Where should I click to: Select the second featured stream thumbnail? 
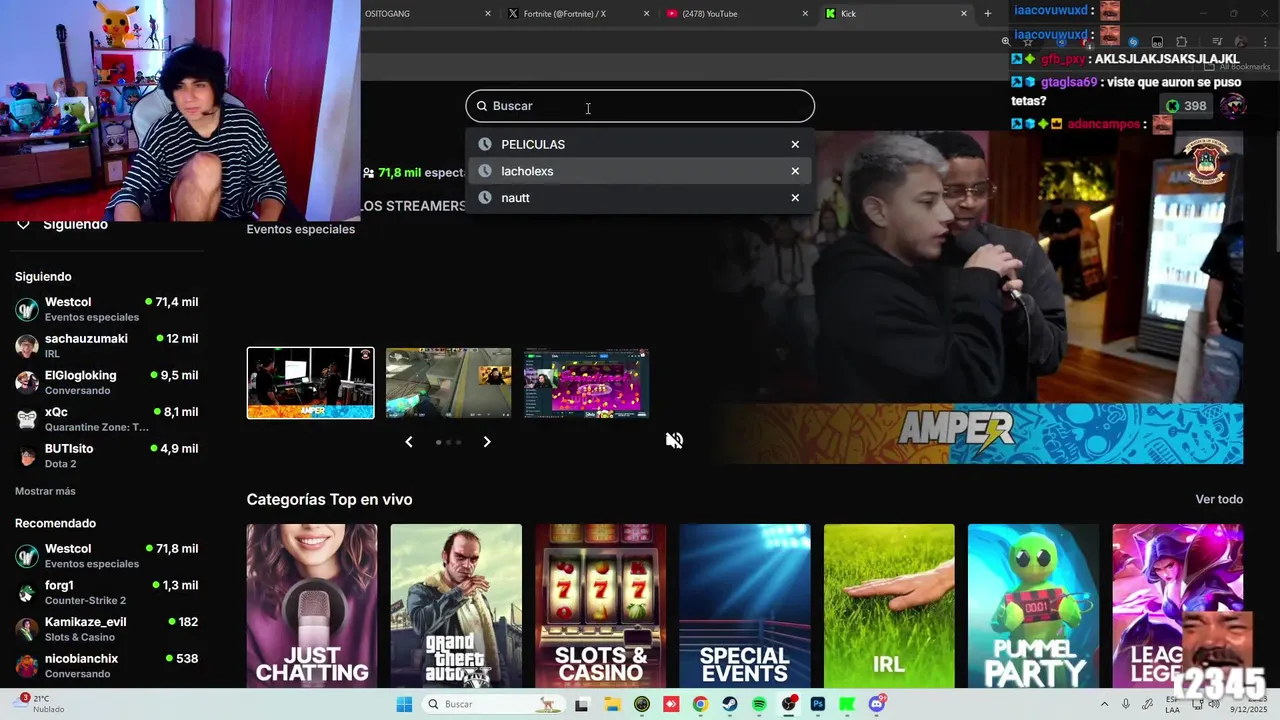(x=448, y=383)
